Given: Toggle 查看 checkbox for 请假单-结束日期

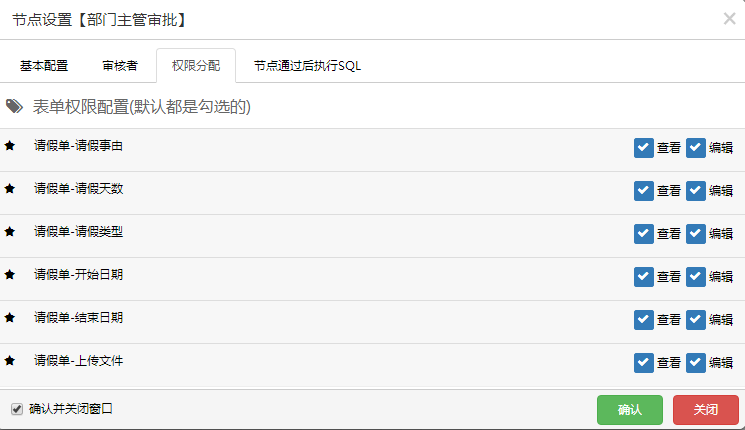Looking at the screenshot, I should click(644, 320).
